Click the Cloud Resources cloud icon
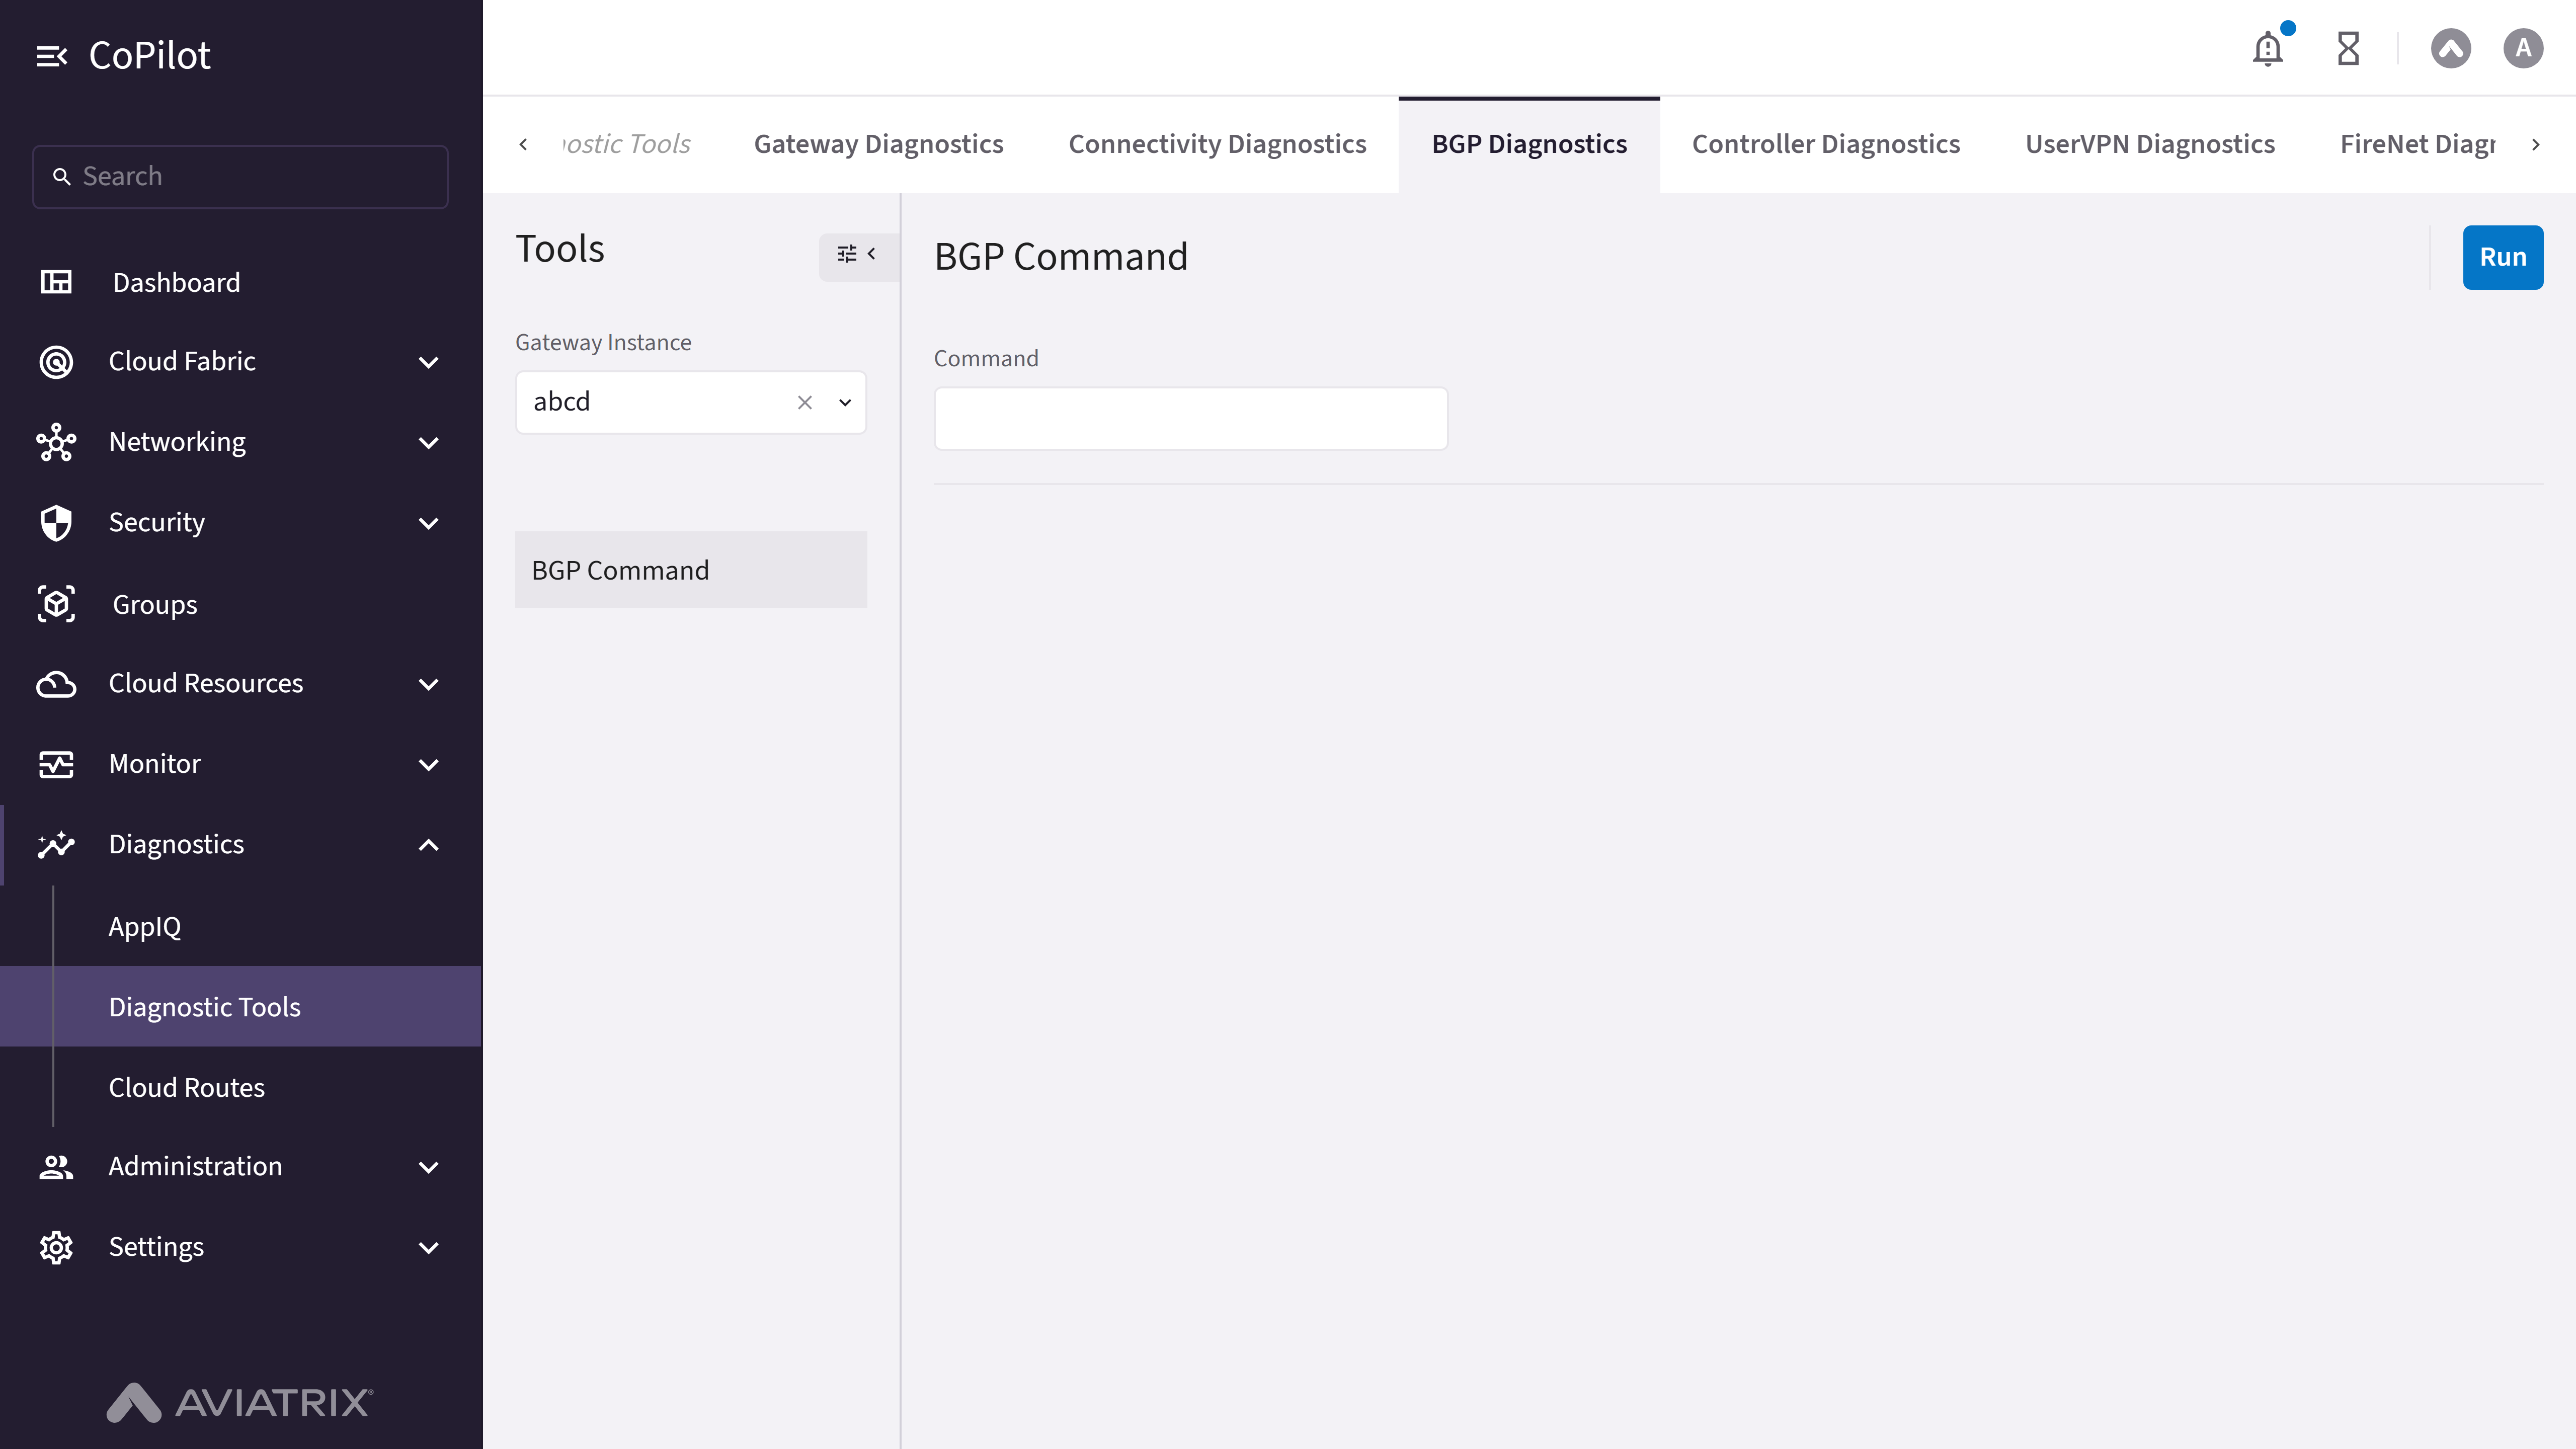The height and width of the screenshot is (1449, 2576). tap(56, 684)
